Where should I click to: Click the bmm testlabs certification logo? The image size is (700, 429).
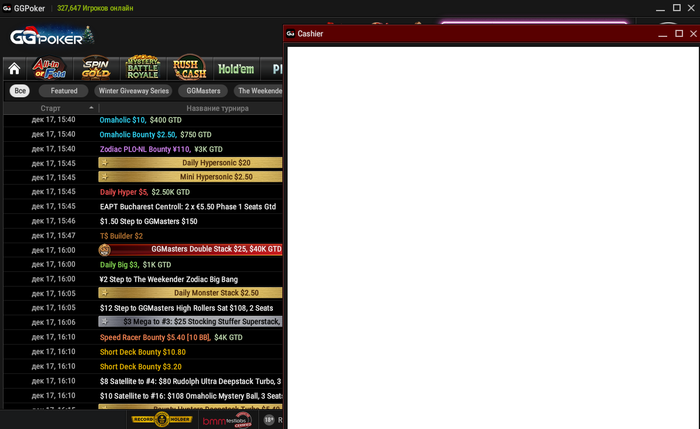[227, 421]
